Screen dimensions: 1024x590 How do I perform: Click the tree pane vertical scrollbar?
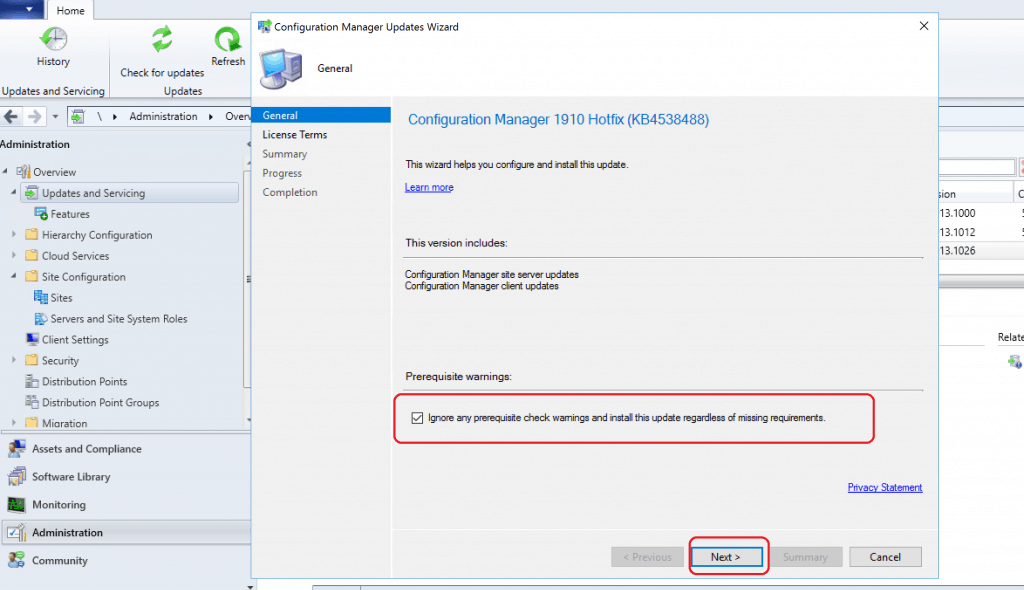click(247, 280)
